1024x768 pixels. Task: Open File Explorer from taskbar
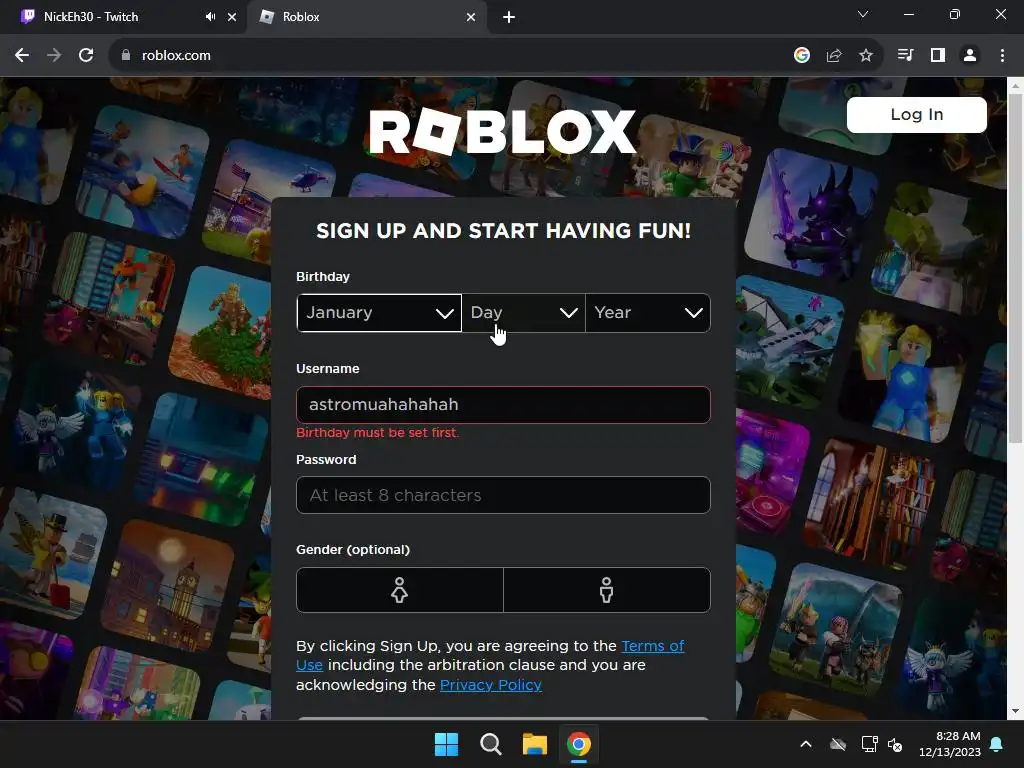535,744
